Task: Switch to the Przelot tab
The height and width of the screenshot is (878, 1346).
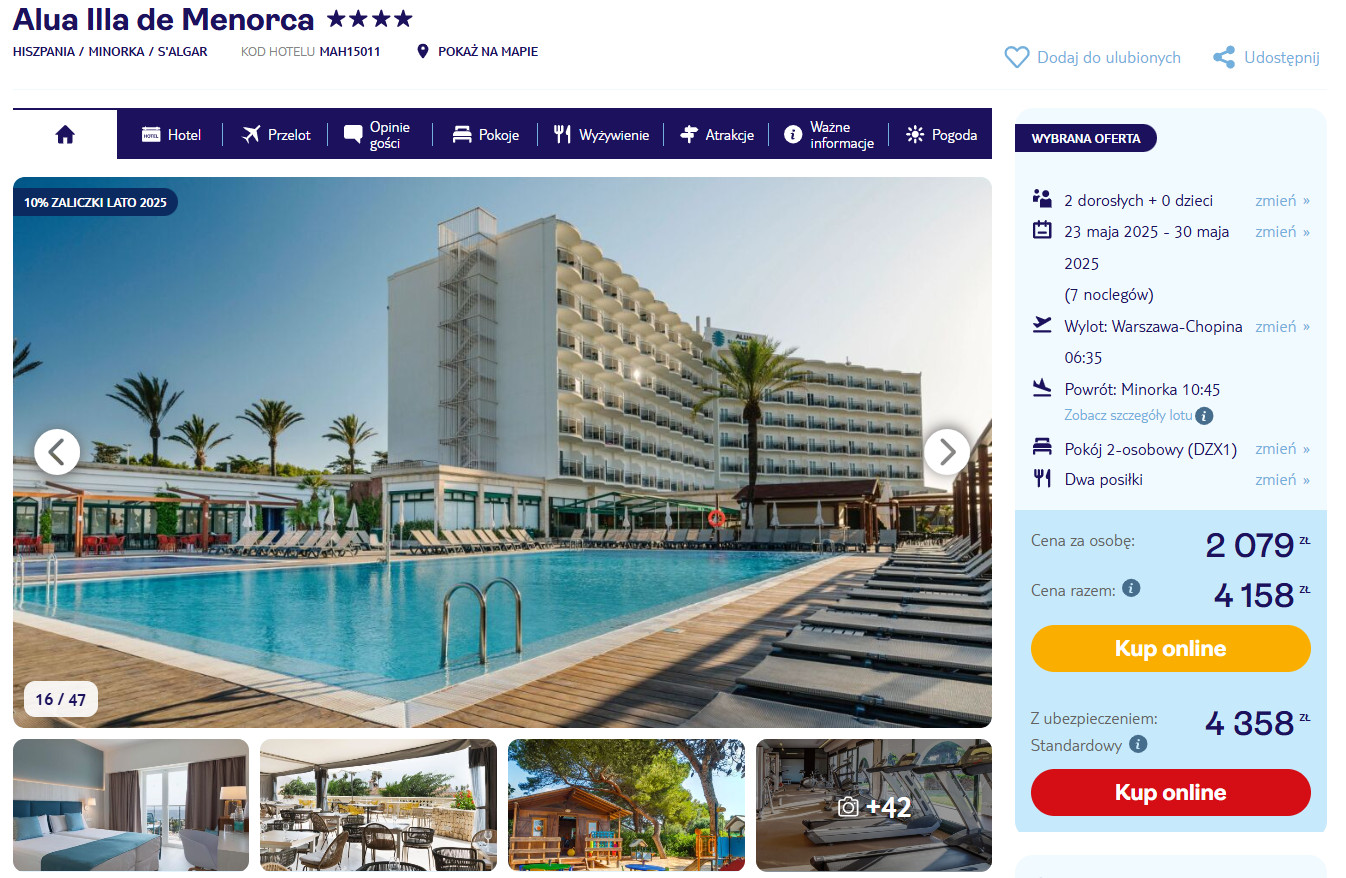Action: coord(276,135)
